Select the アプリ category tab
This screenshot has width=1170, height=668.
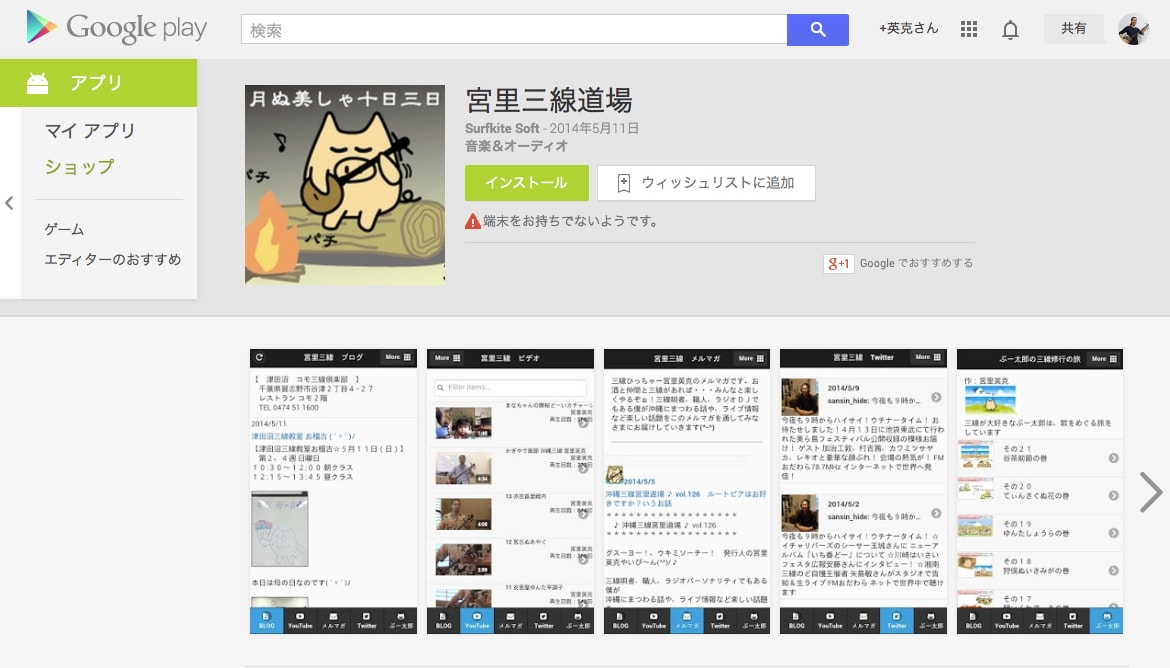pos(98,83)
